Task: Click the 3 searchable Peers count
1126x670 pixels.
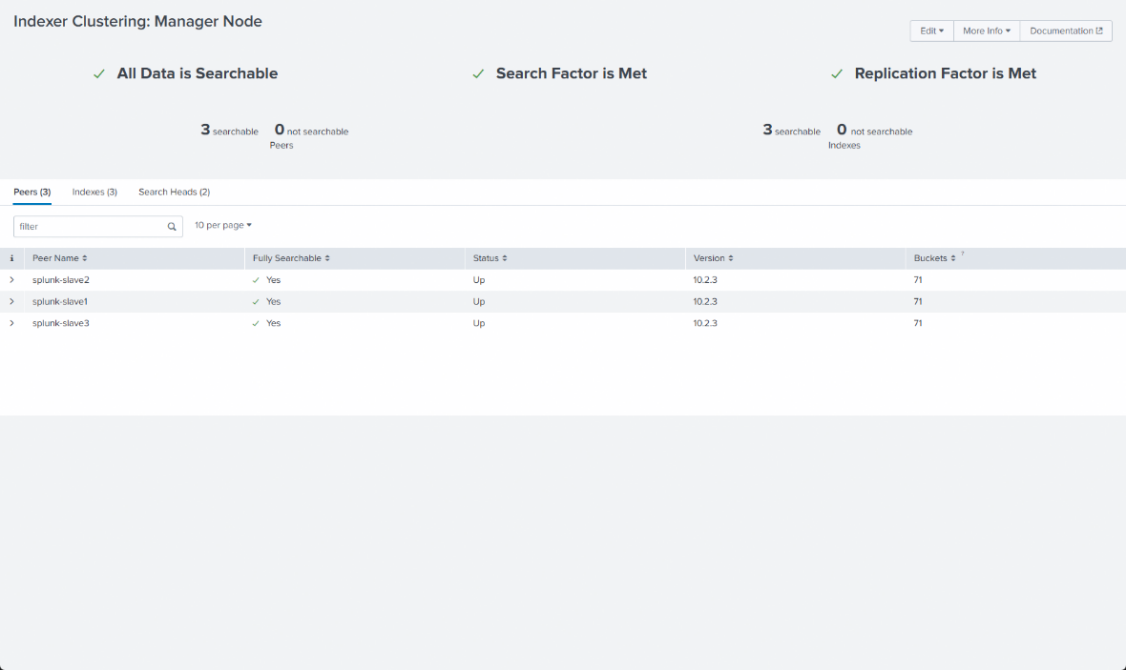Action: point(229,130)
